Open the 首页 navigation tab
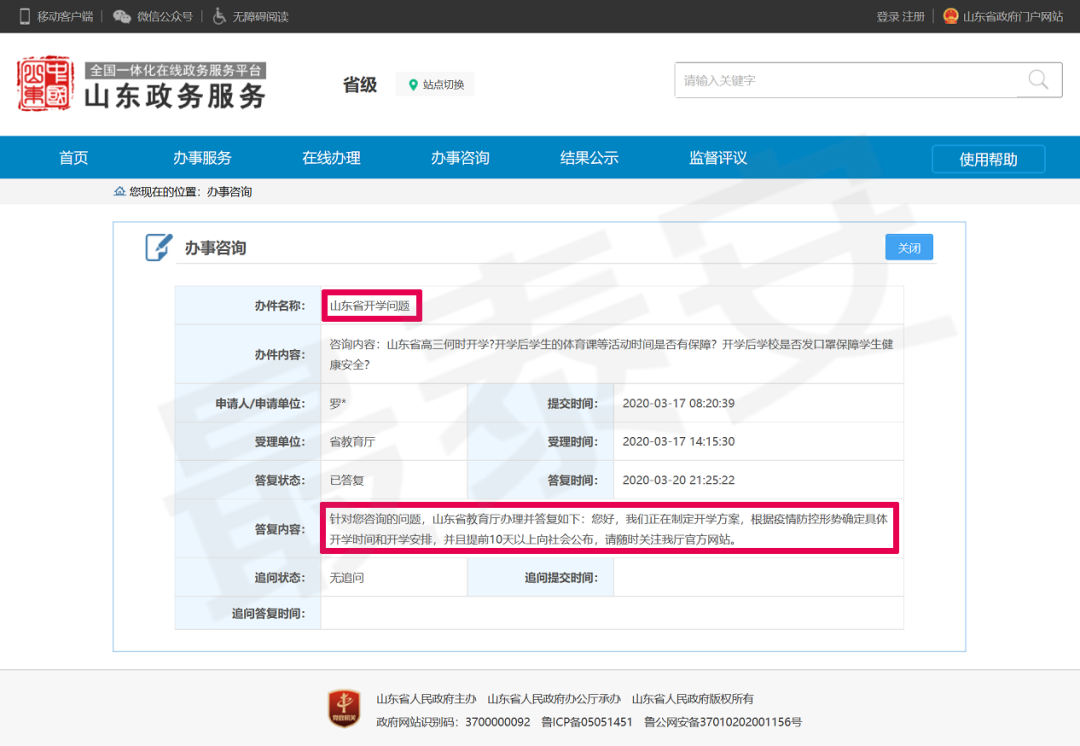 coord(74,158)
